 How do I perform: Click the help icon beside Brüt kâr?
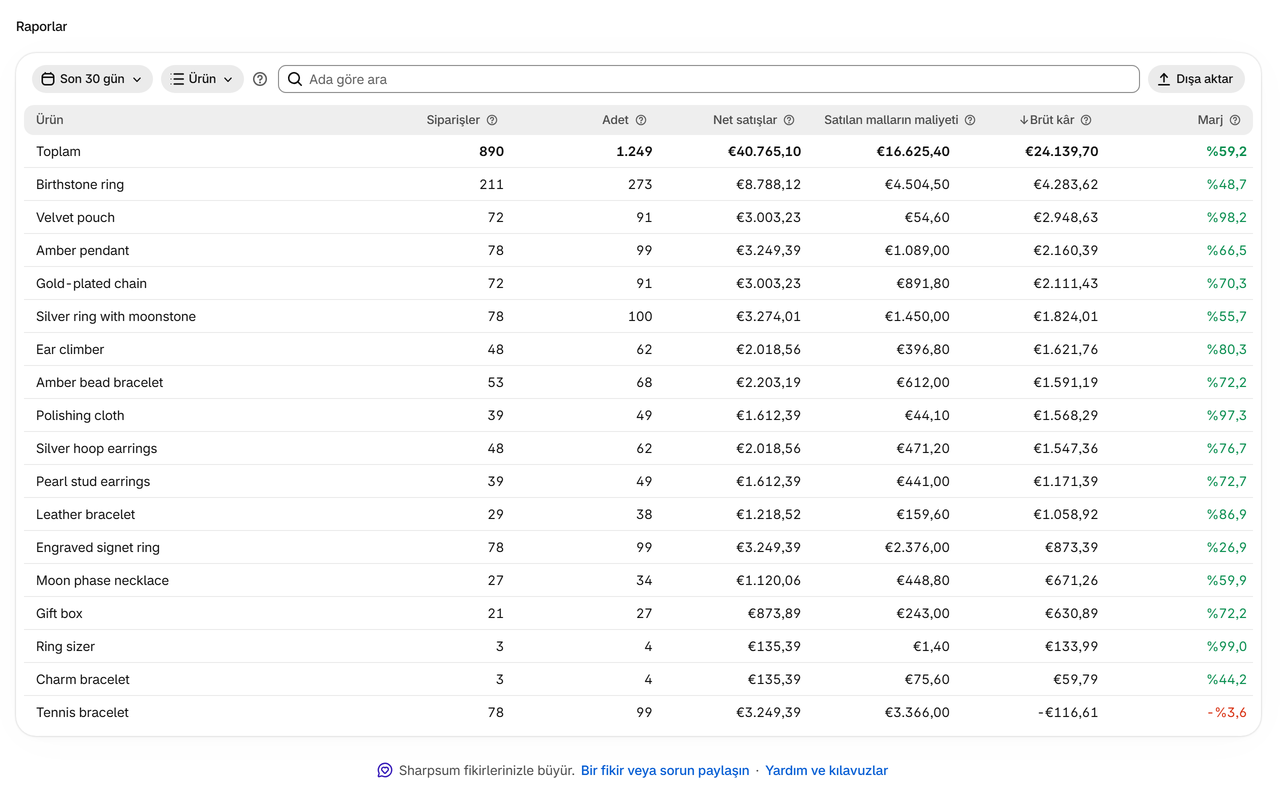tap(1086, 120)
